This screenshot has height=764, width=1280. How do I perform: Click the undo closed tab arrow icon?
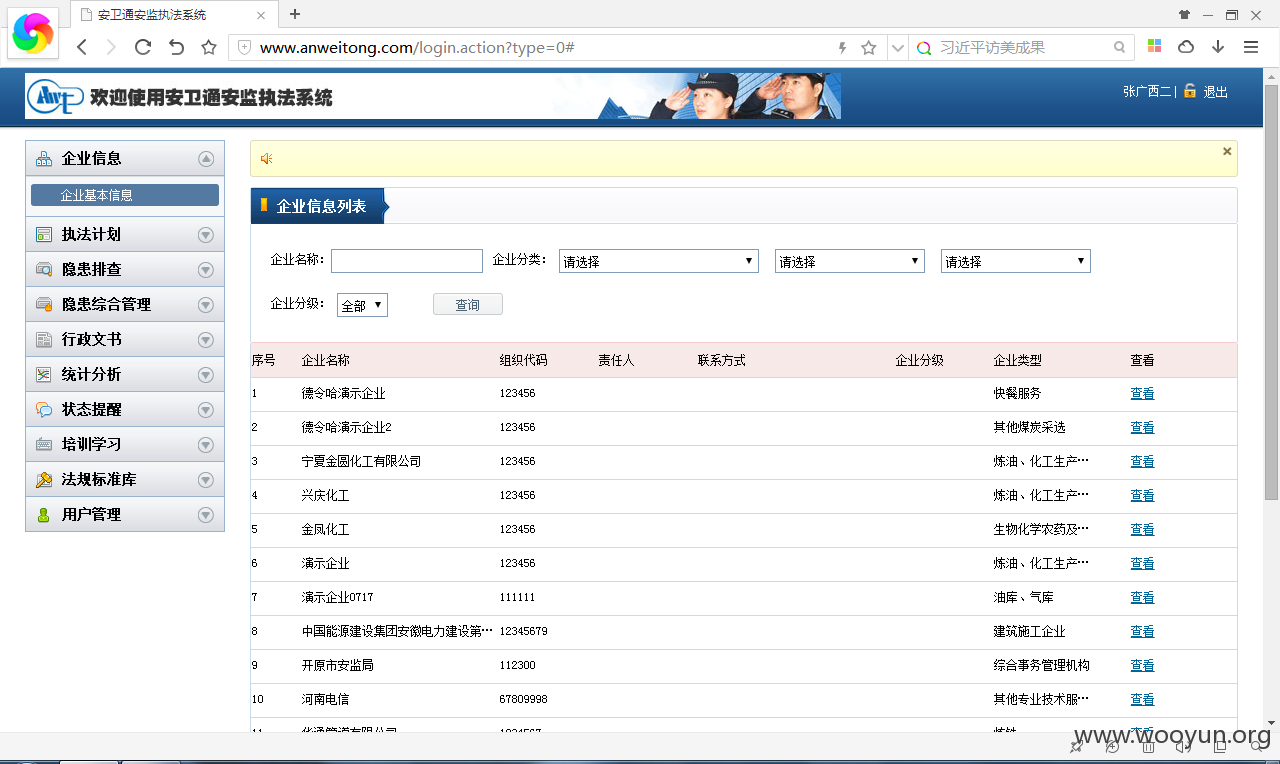[x=177, y=47]
